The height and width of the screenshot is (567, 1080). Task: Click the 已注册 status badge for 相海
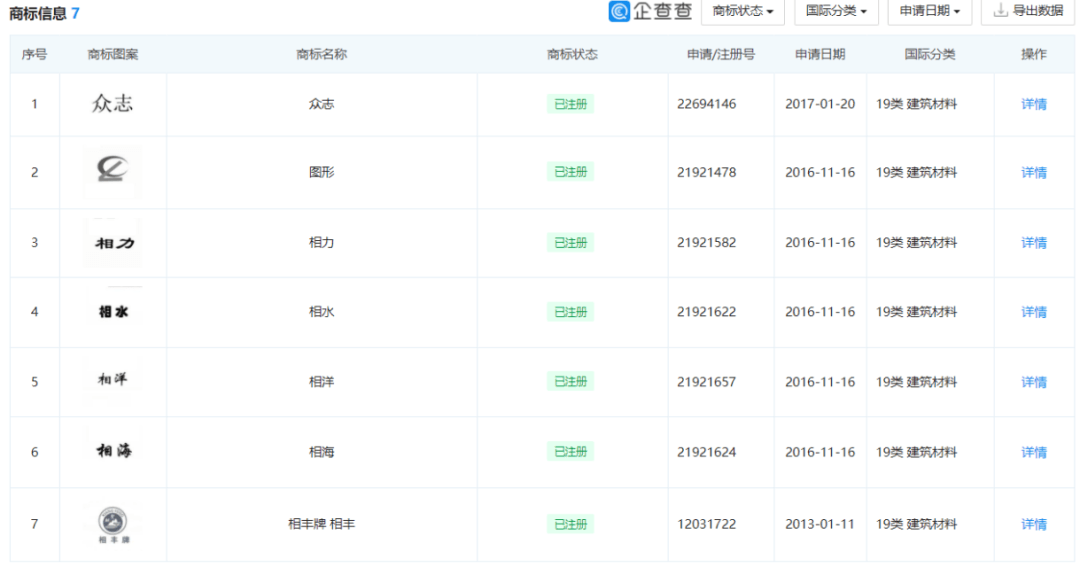tap(570, 452)
